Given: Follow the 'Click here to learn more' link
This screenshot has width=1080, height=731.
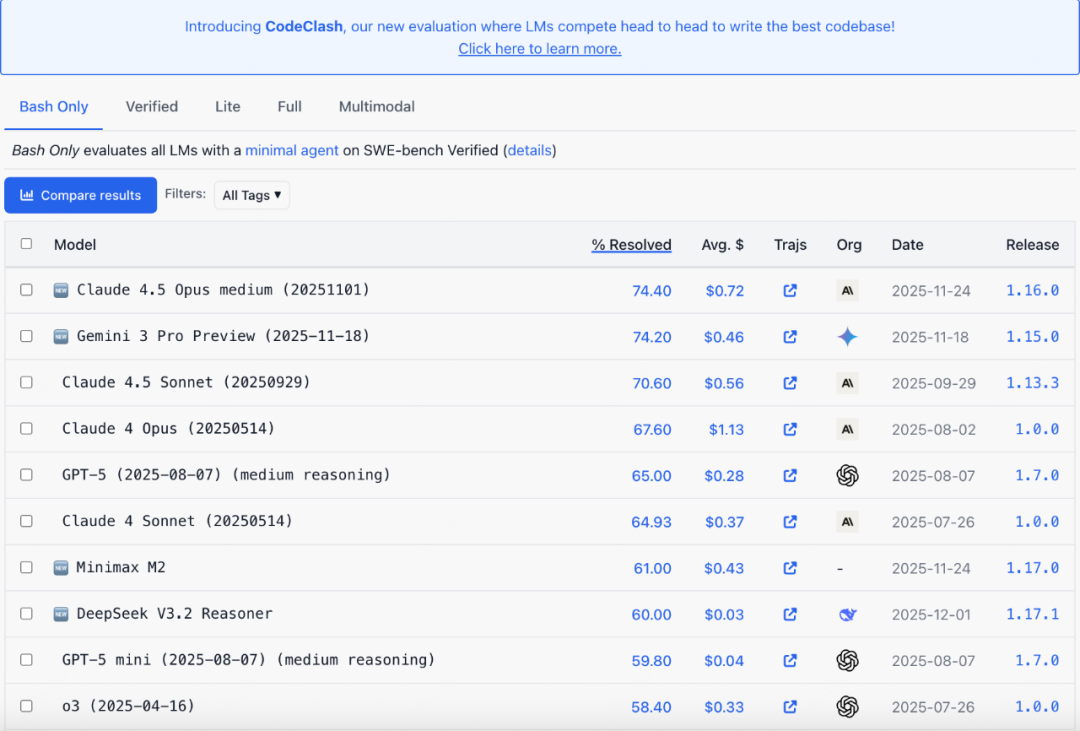Looking at the screenshot, I should pos(540,49).
